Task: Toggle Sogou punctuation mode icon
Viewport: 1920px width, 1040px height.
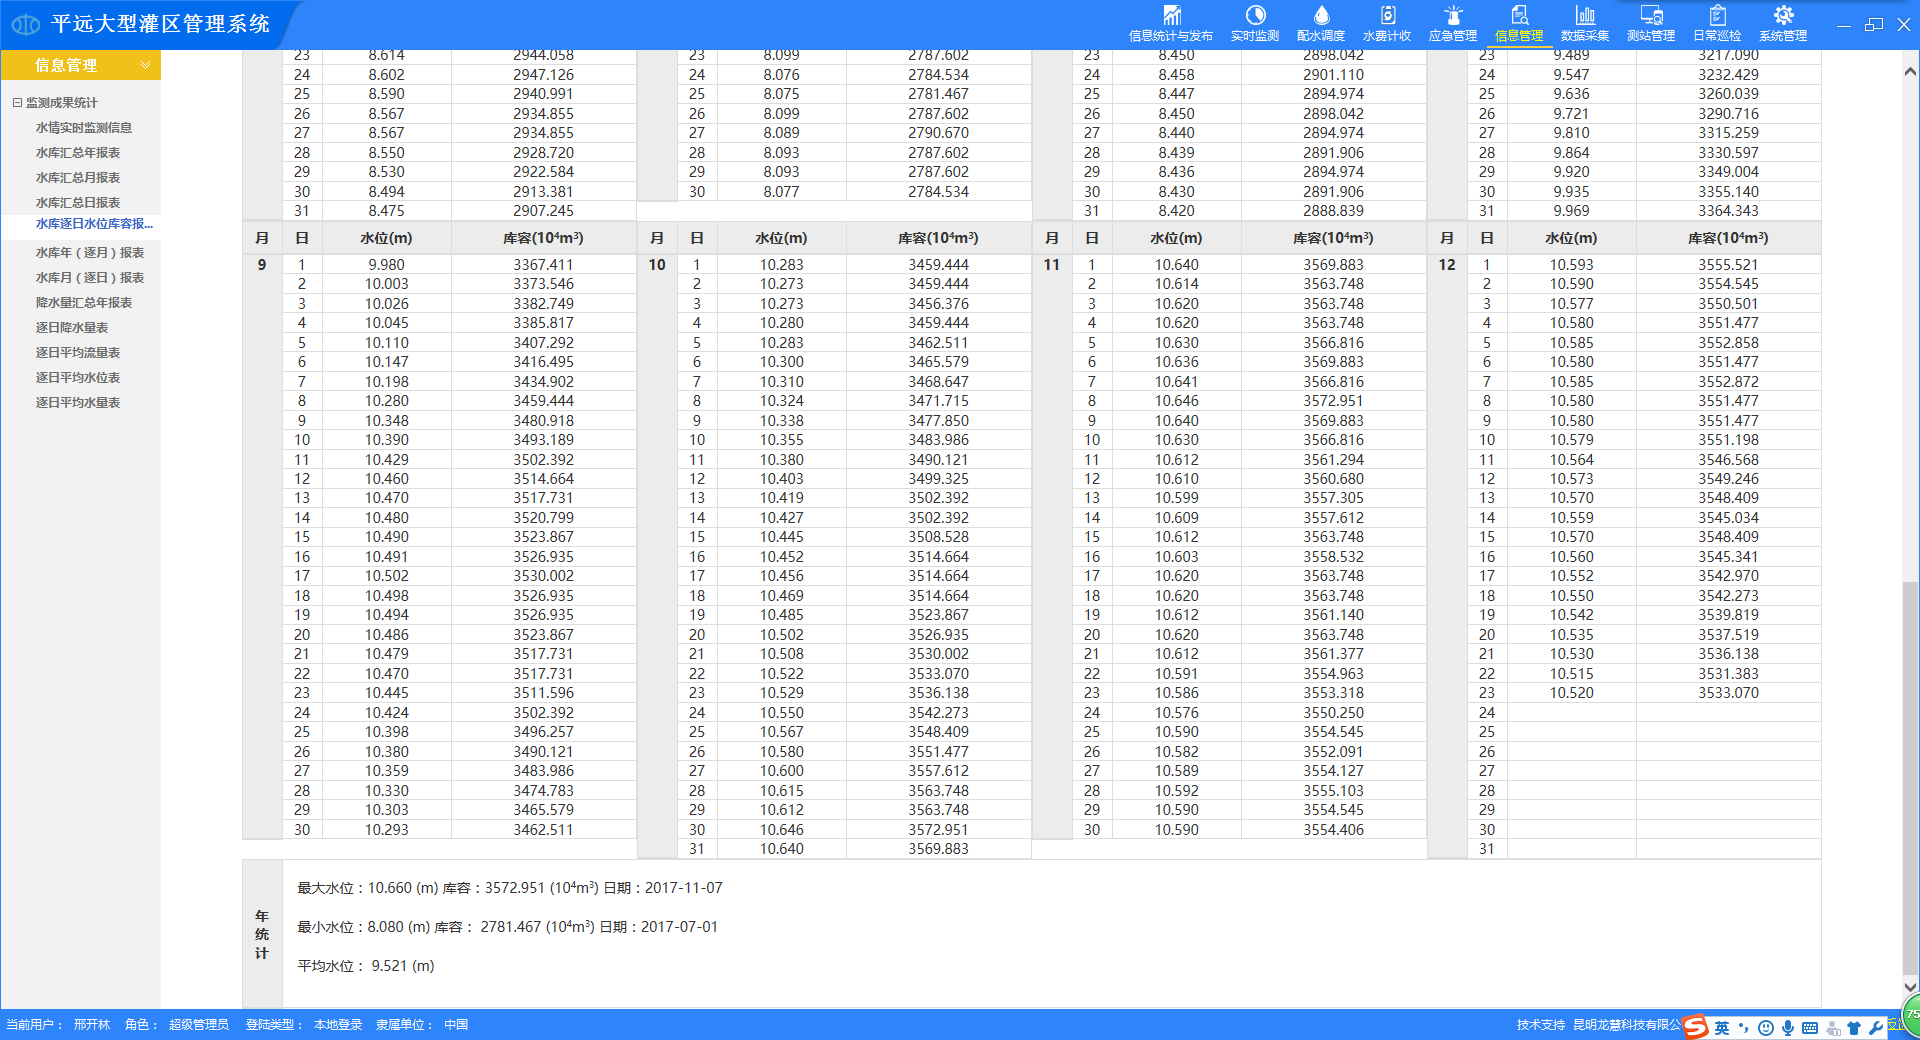Action: [x=1744, y=1028]
